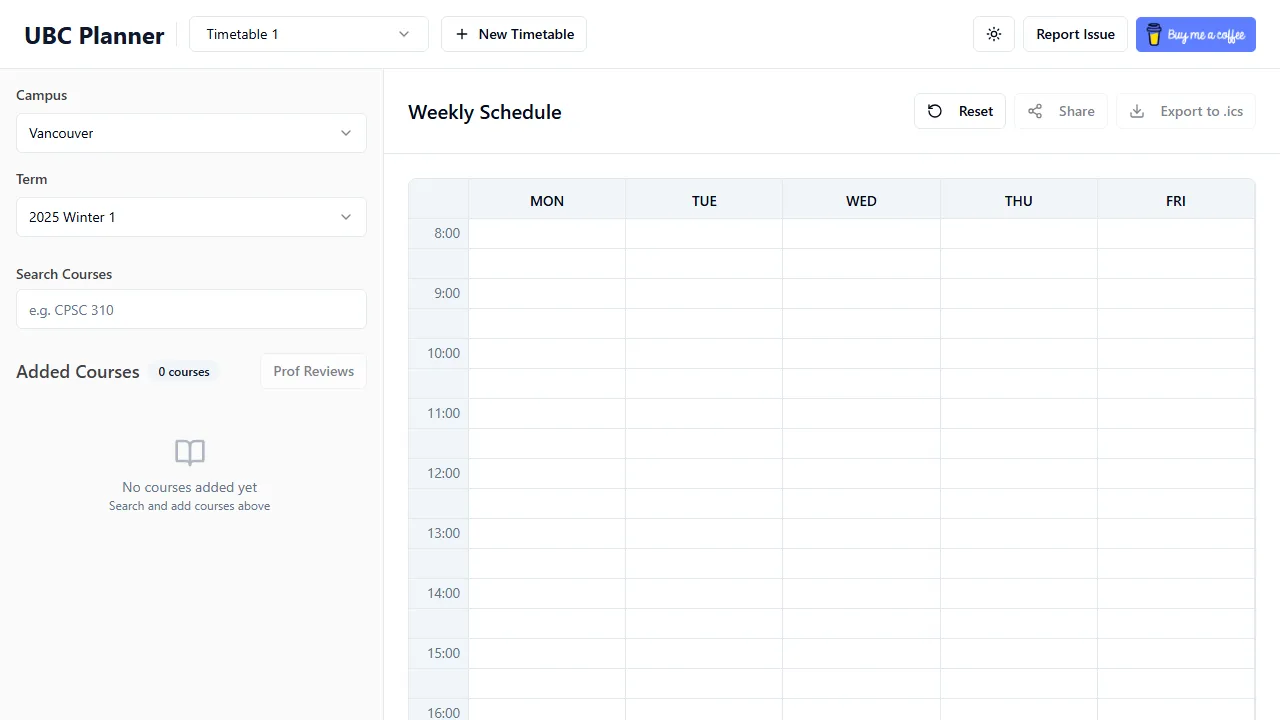This screenshot has width=1280, height=720.
Task: Click the MON column header
Action: 546,200
